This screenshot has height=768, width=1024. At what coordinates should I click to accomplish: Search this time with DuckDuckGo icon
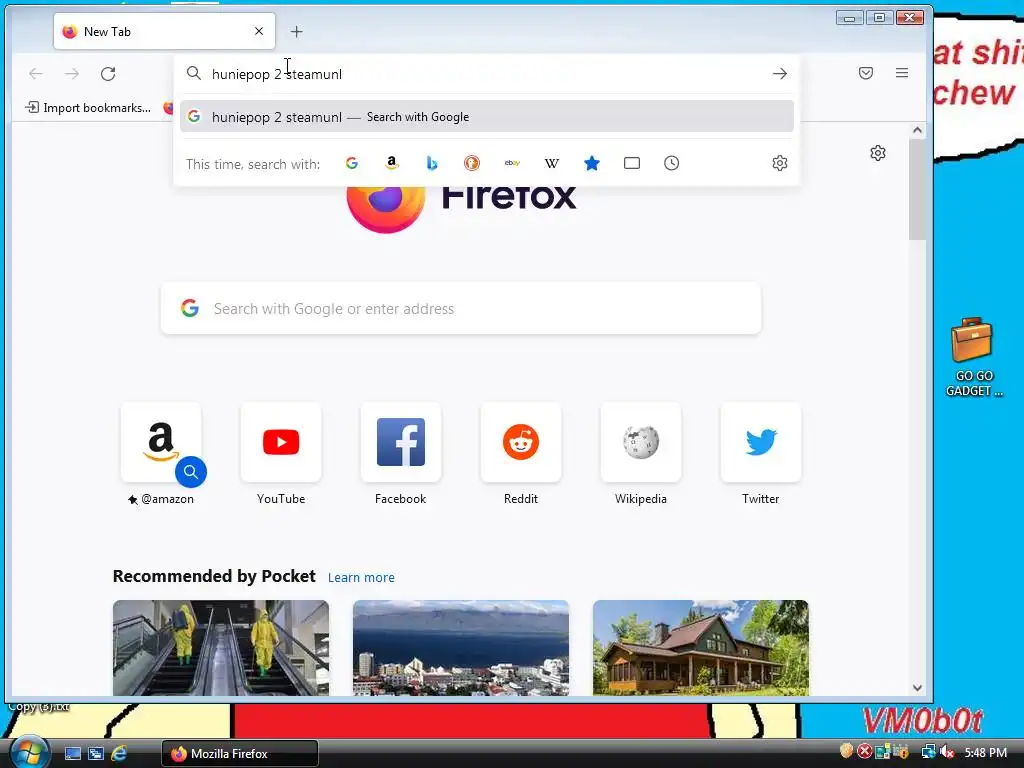pyautogui.click(x=472, y=163)
